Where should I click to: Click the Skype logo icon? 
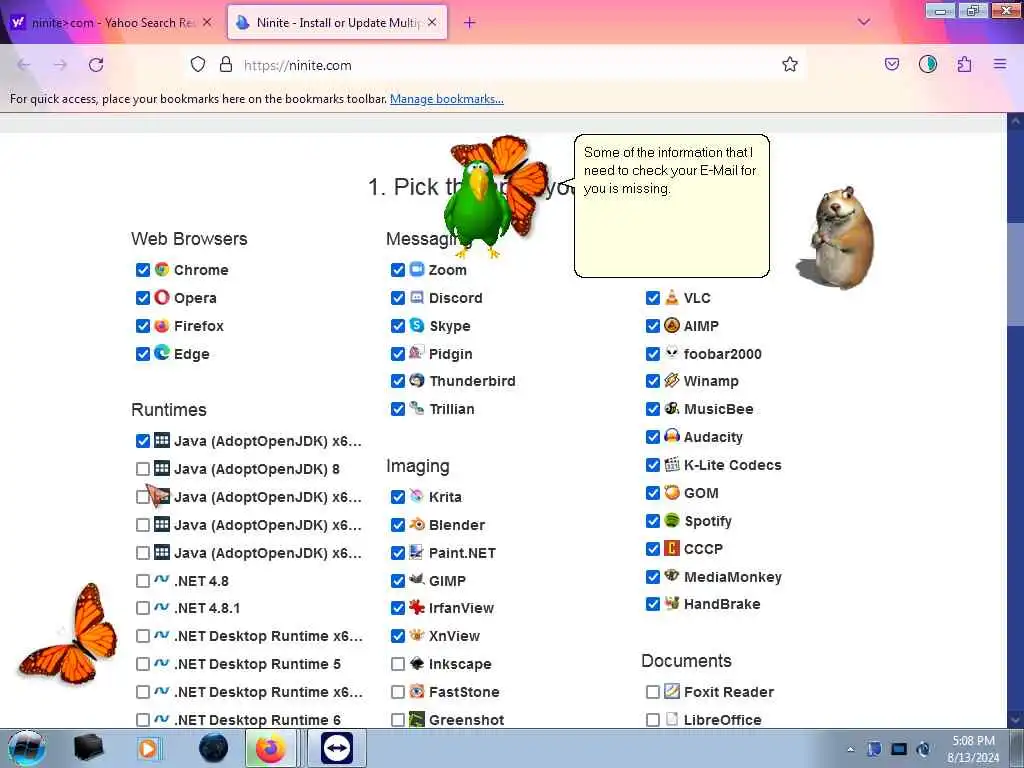pos(417,325)
